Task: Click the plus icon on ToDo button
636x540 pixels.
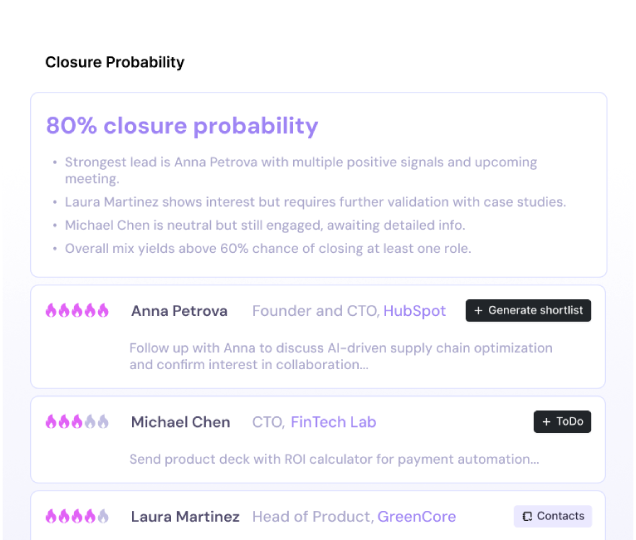Action: coord(546,422)
